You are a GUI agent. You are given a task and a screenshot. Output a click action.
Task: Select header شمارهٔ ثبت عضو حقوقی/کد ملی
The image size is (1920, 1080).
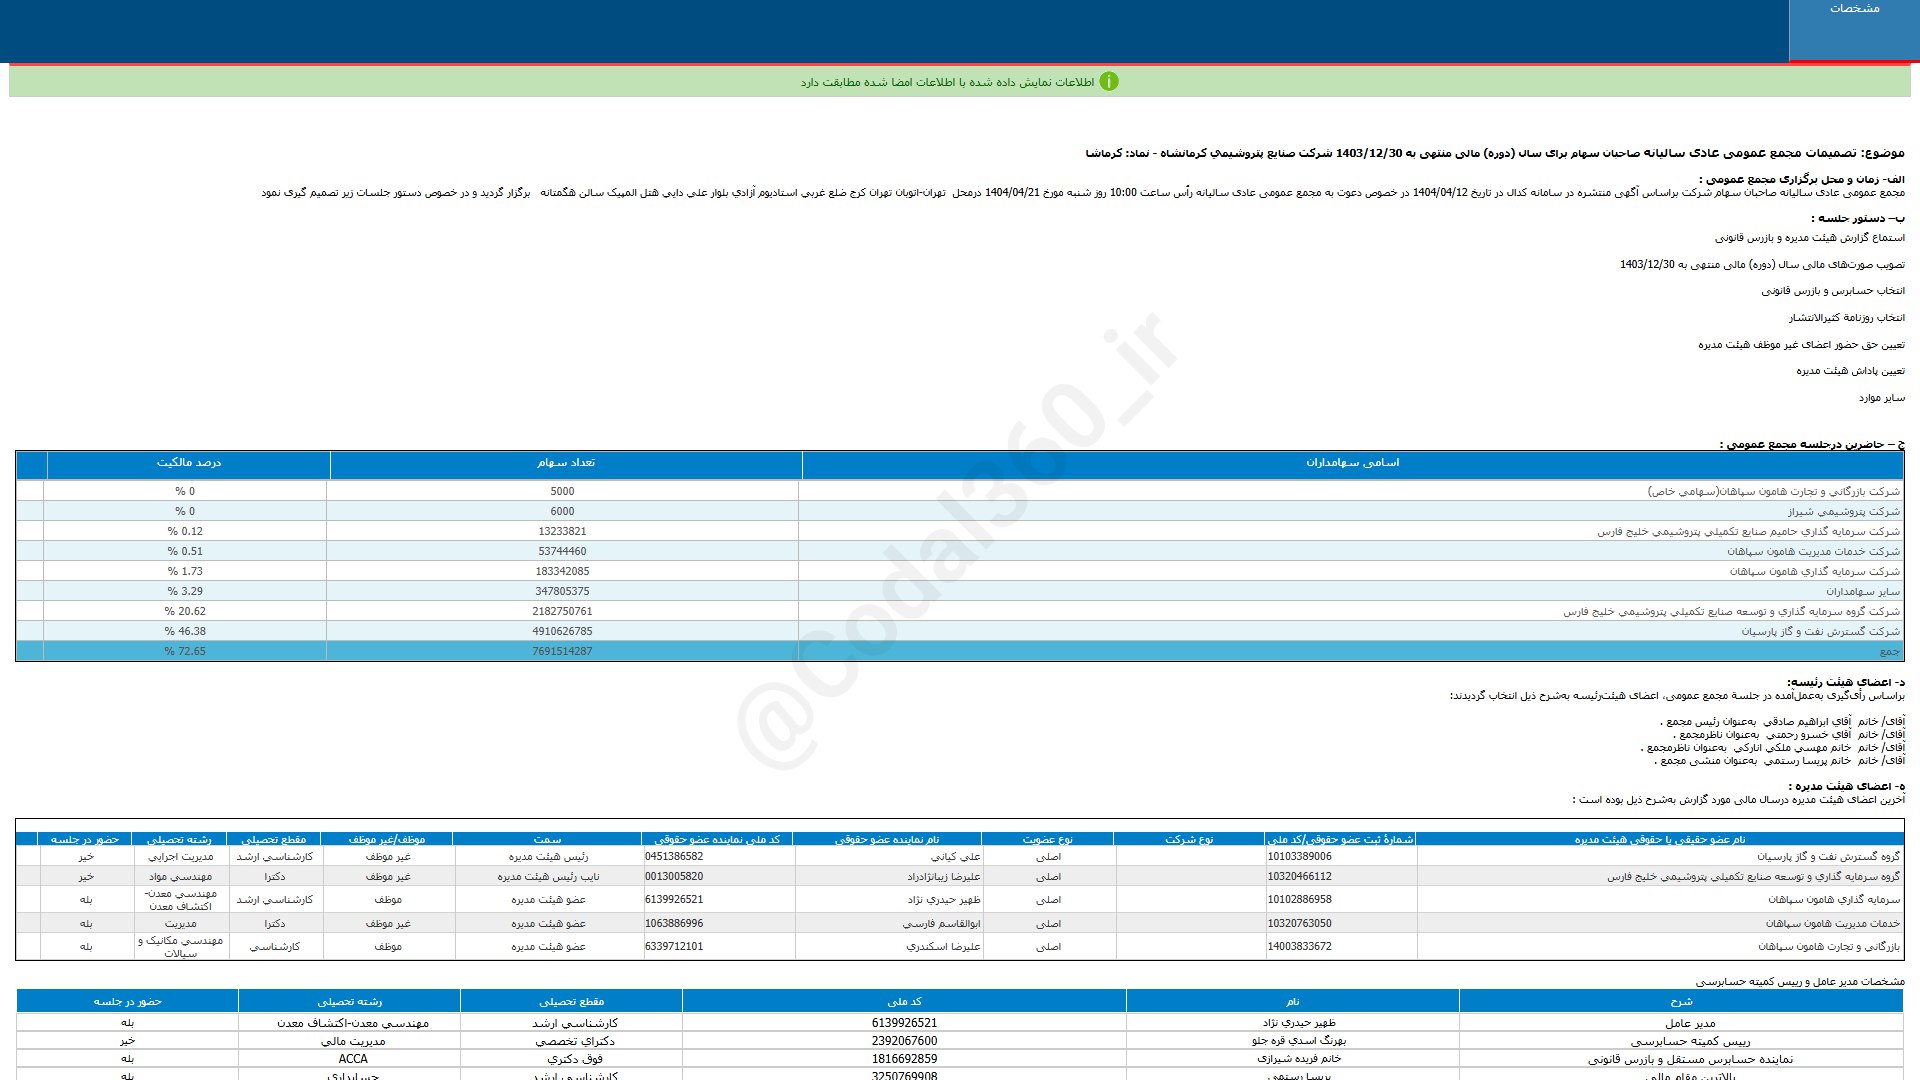(x=1340, y=839)
